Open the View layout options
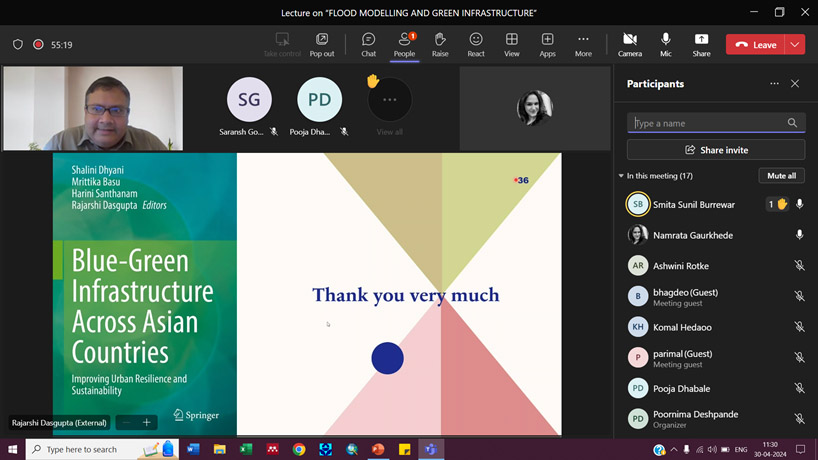Screen dimensions: 818x460 click(511, 44)
